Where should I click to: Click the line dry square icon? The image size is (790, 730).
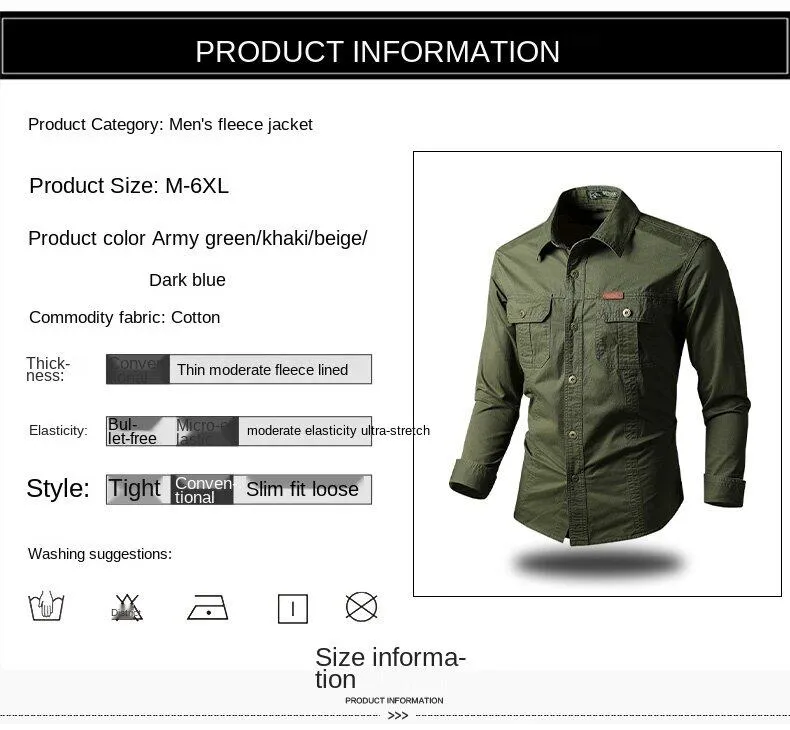click(293, 609)
